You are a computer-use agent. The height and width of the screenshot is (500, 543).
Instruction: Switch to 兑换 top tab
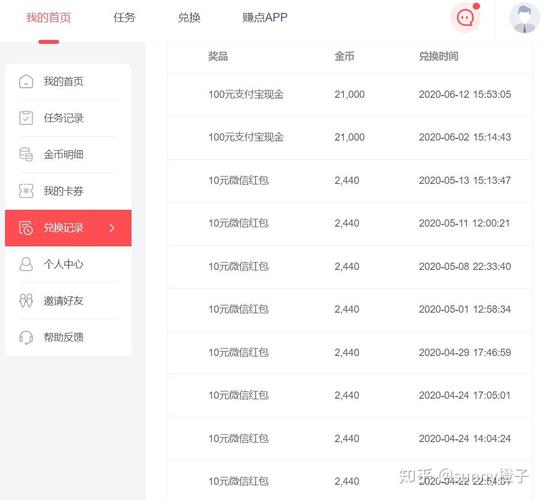[x=189, y=17]
